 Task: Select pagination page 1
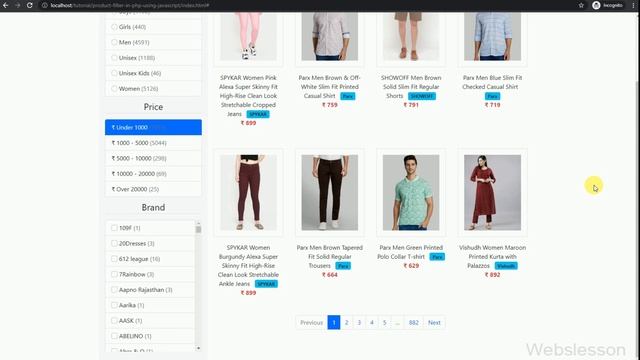point(333,323)
